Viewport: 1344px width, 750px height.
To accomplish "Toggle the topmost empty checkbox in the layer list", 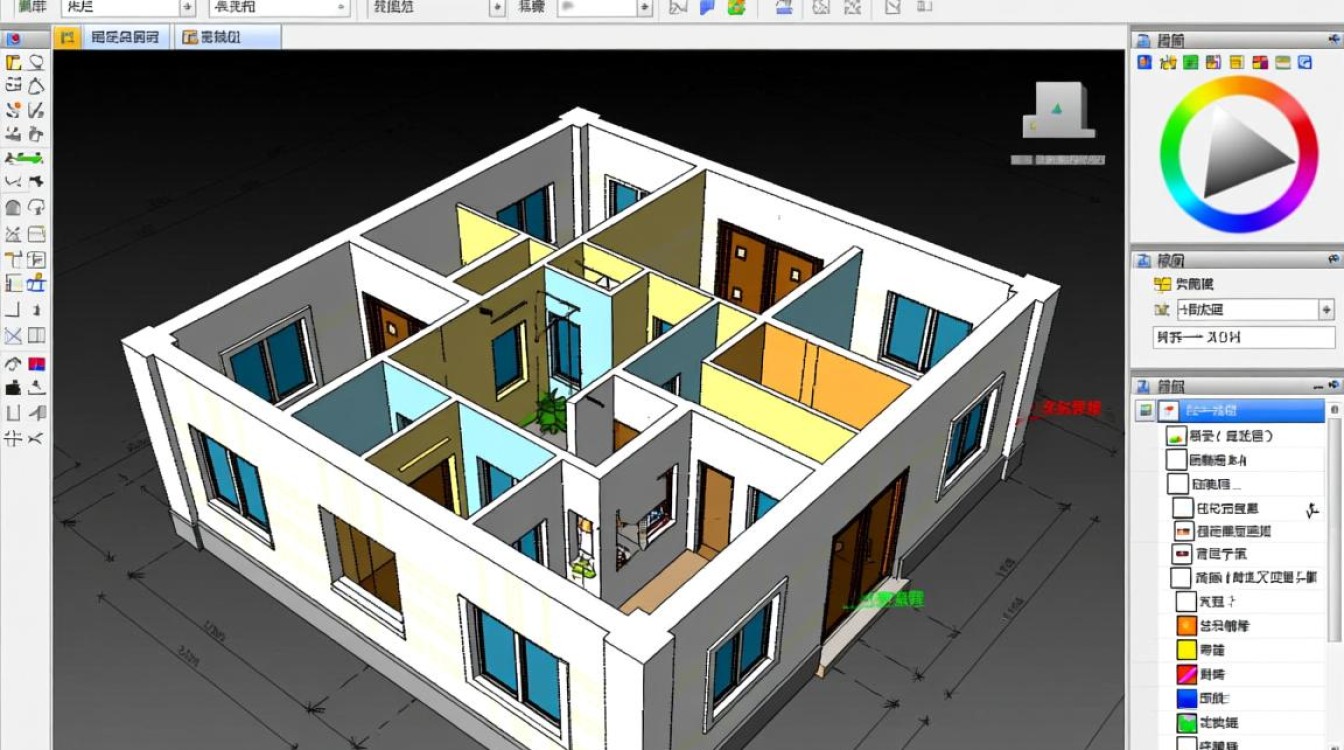I will [x=1176, y=460].
